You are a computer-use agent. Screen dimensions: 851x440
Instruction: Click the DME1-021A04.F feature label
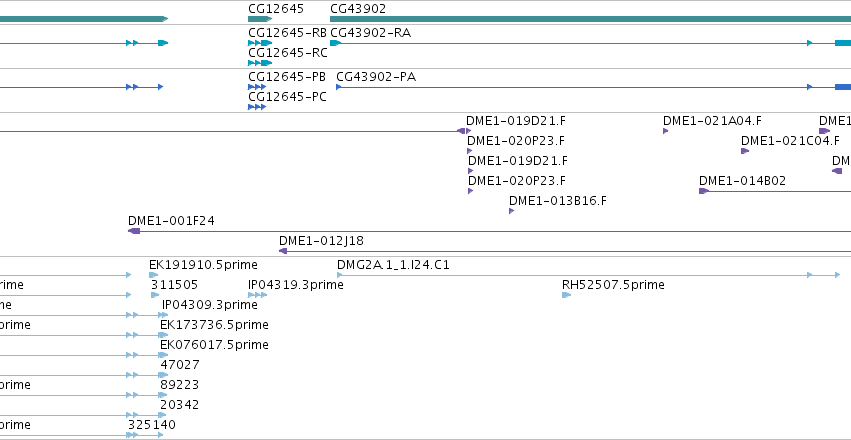pos(712,120)
